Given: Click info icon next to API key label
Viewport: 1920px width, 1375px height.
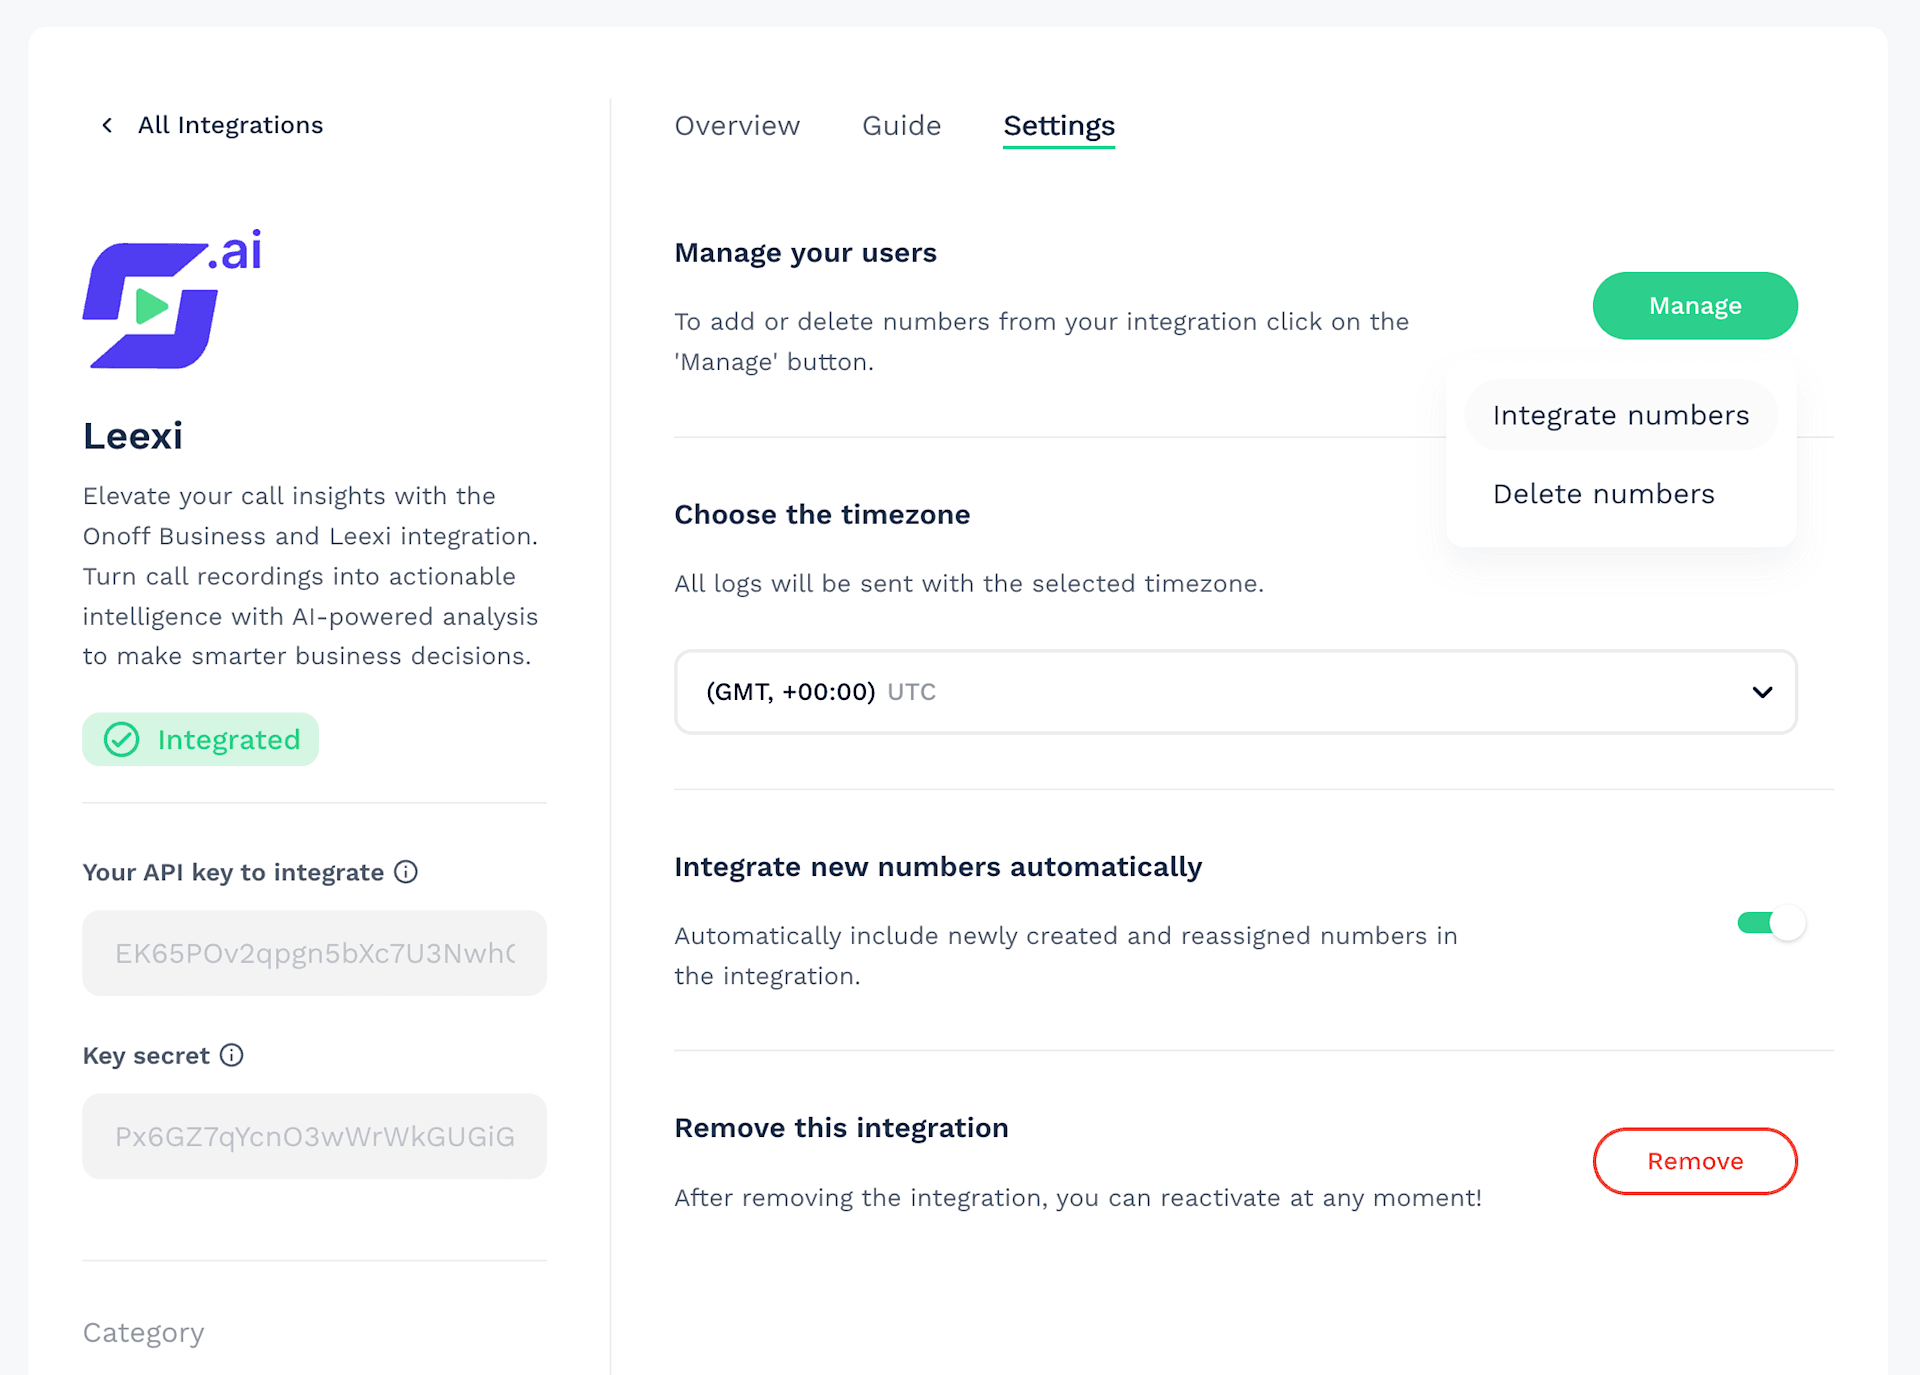Looking at the screenshot, I should coord(406,872).
